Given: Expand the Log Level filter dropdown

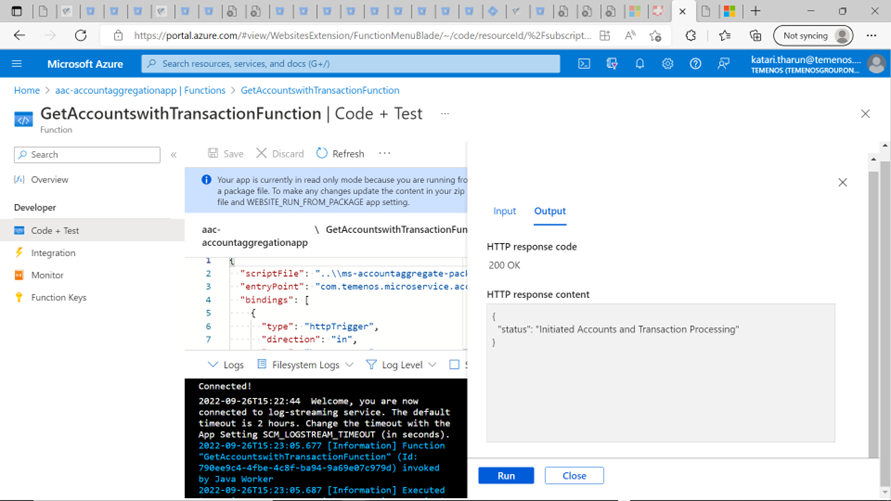Looking at the screenshot, I should point(401,365).
